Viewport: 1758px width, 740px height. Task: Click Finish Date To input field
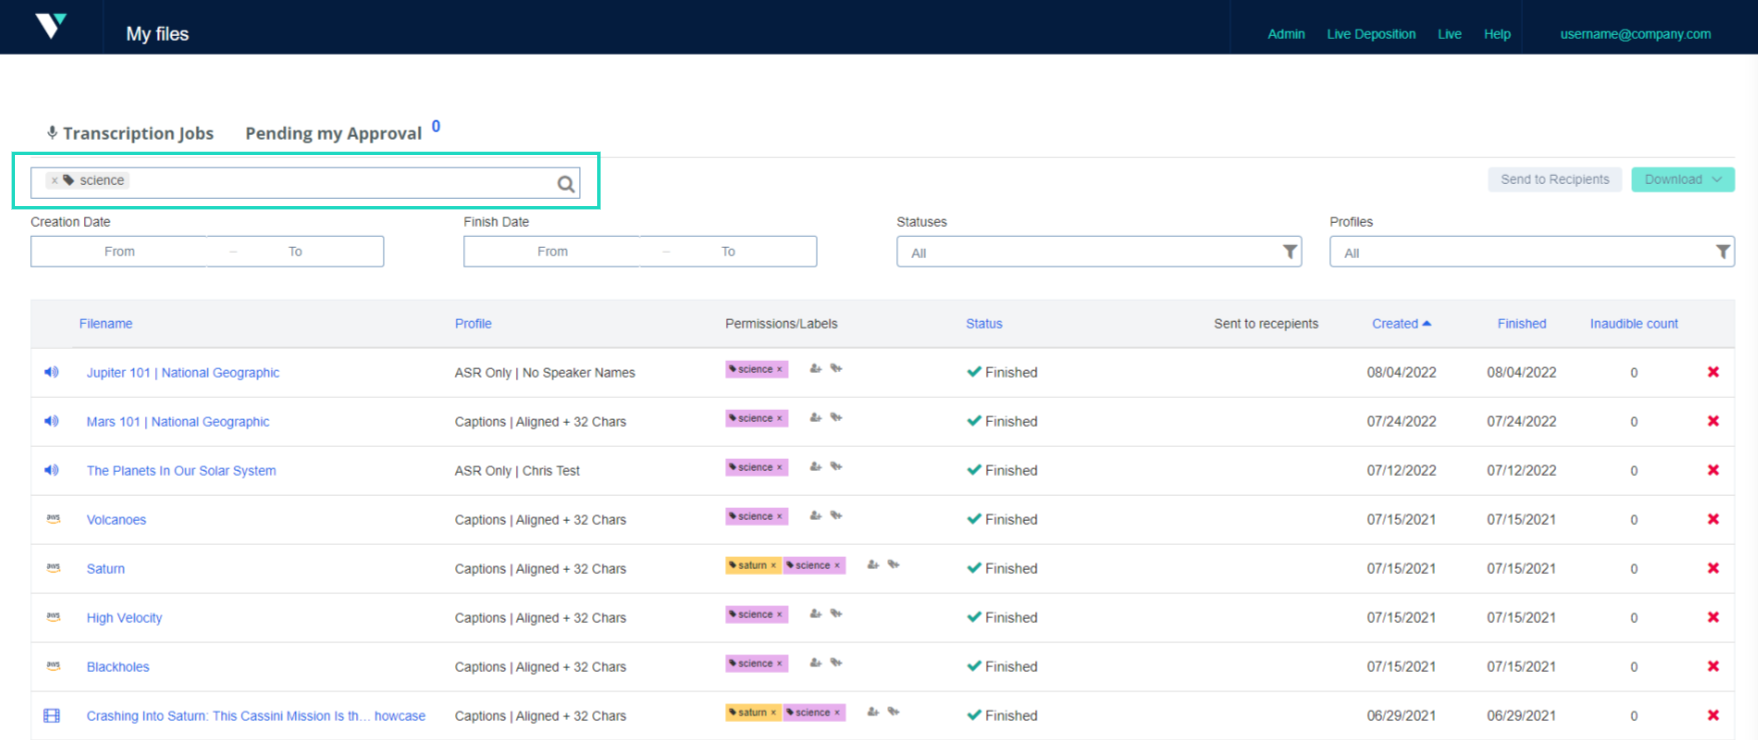pos(728,252)
